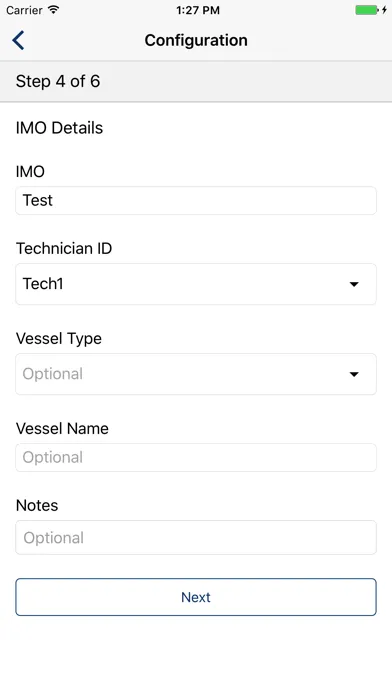The image size is (392, 696).
Task: Open Vessel Type dropdown arrow
Action: point(354,374)
